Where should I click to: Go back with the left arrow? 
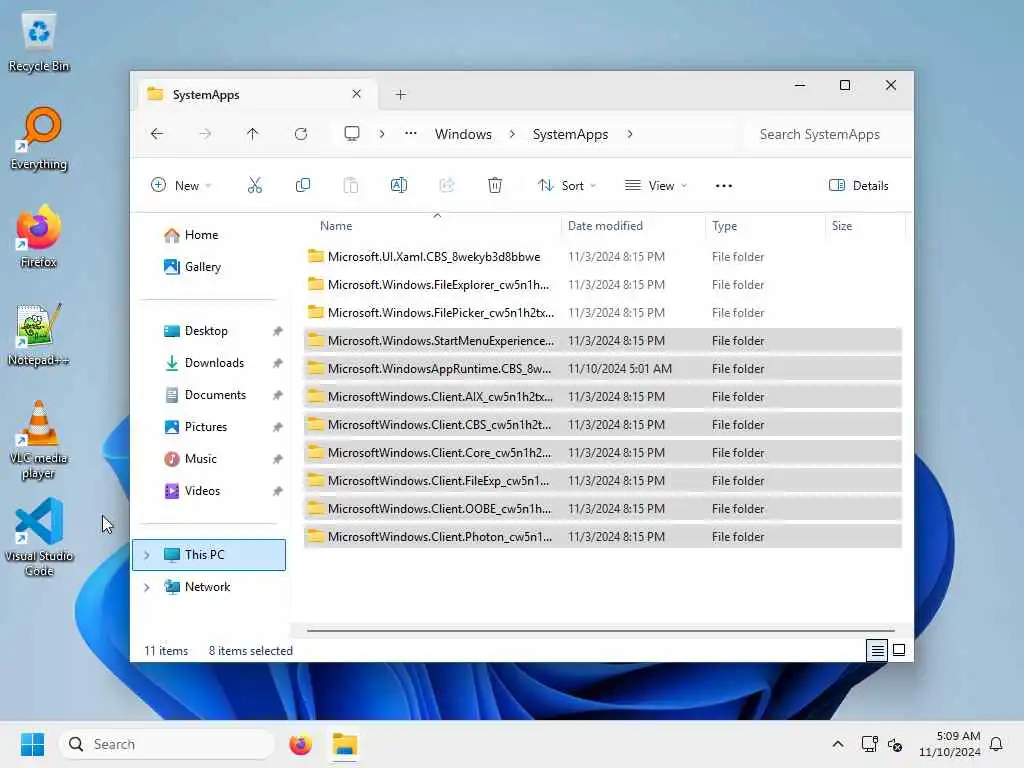(157, 134)
